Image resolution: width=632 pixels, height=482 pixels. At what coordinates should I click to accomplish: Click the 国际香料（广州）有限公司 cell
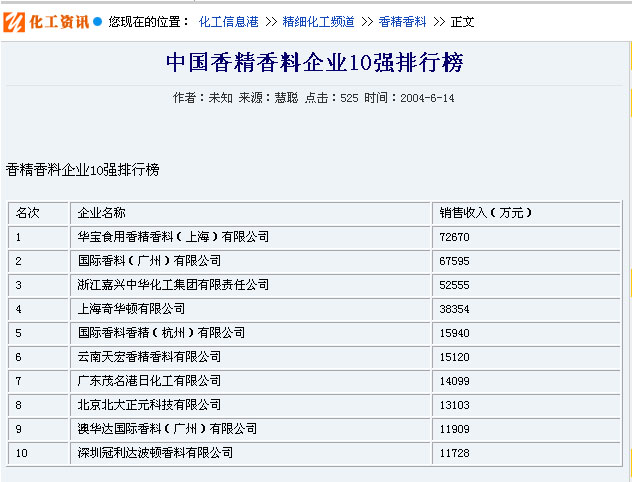click(149, 261)
